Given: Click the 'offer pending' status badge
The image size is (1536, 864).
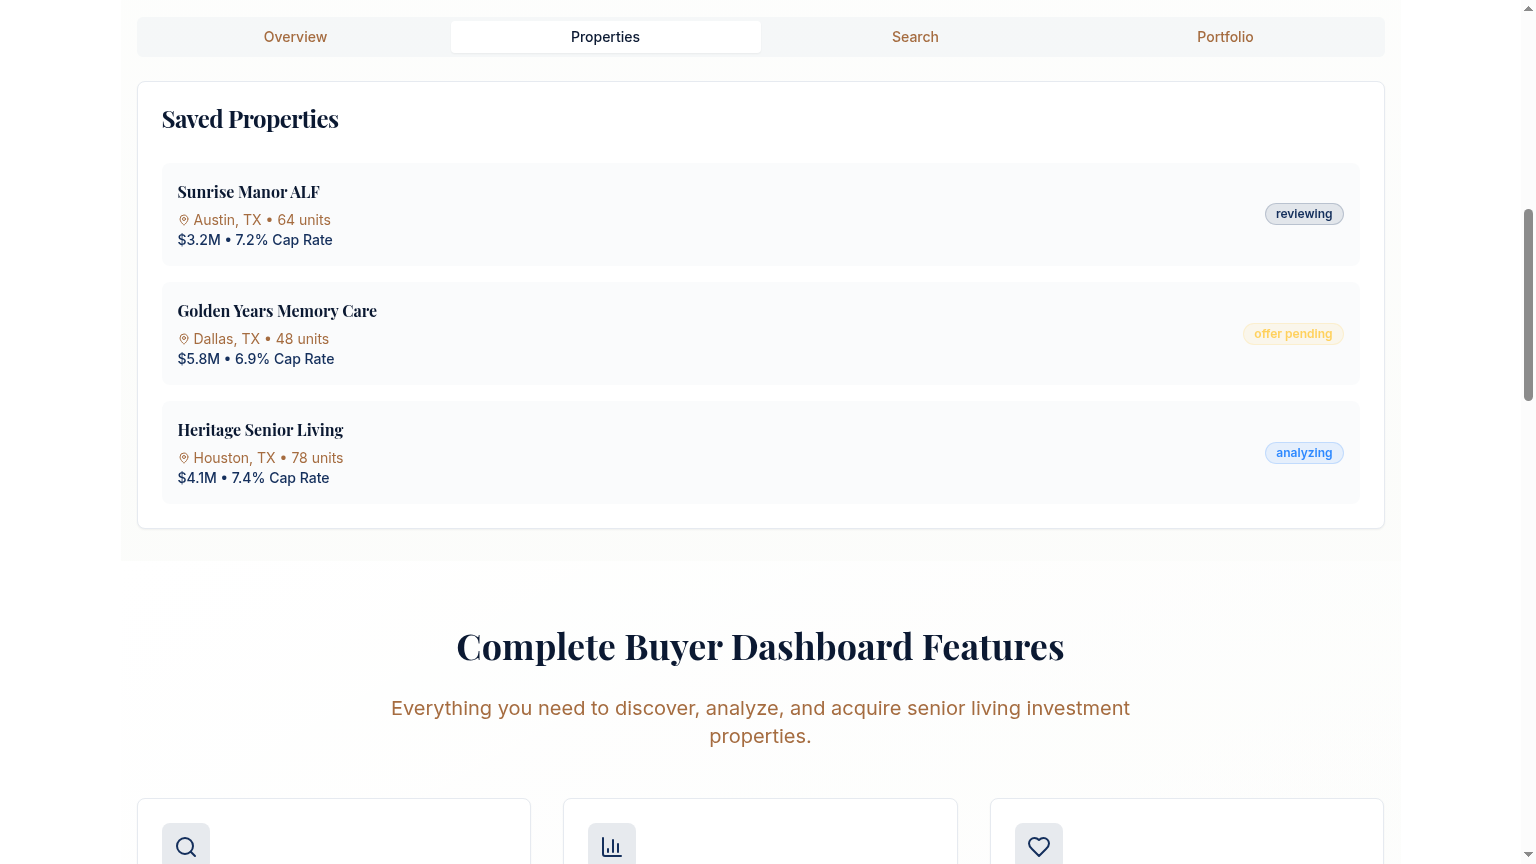Looking at the screenshot, I should pos(1293,334).
